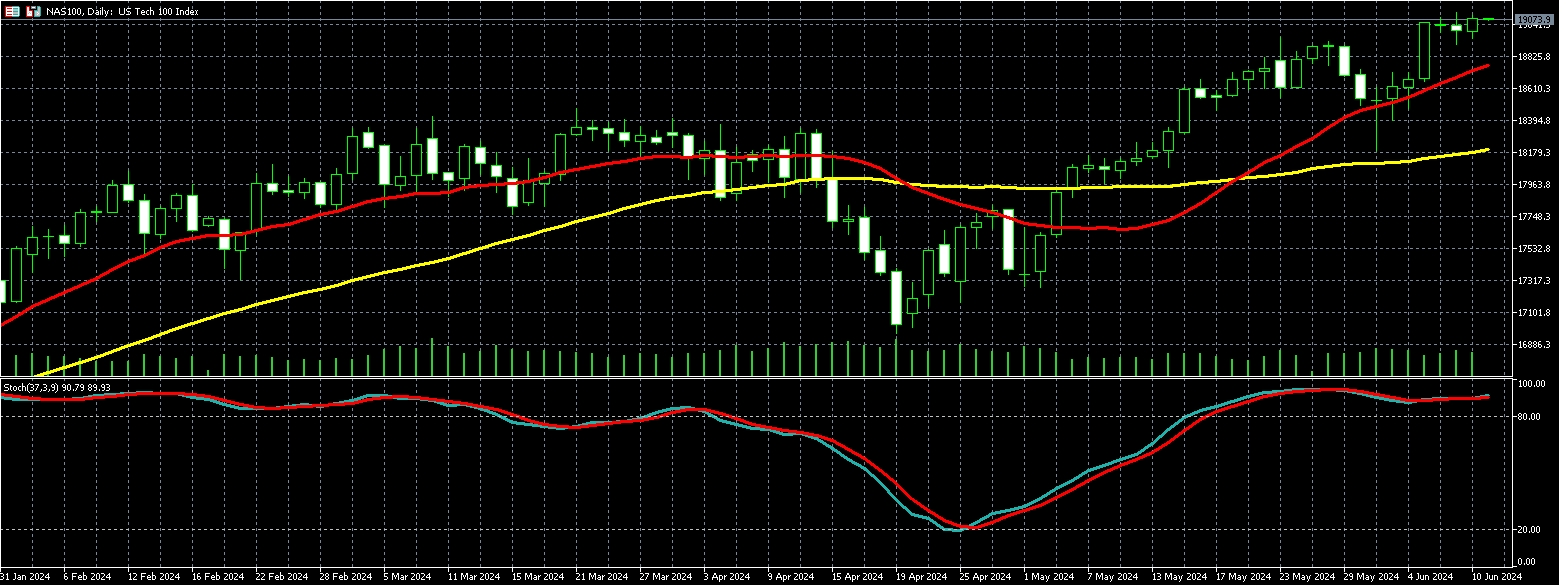Select the red moving average's right end
Image resolution: width=1559 pixels, height=585 pixels.
[x=1487, y=66]
